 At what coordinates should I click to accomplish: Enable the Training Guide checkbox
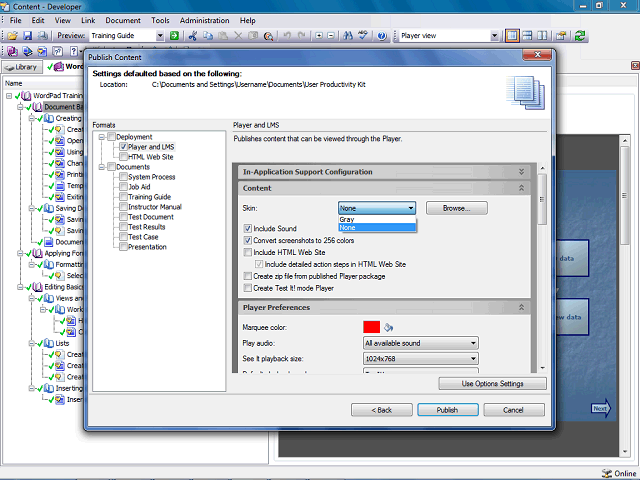coord(124,197)
